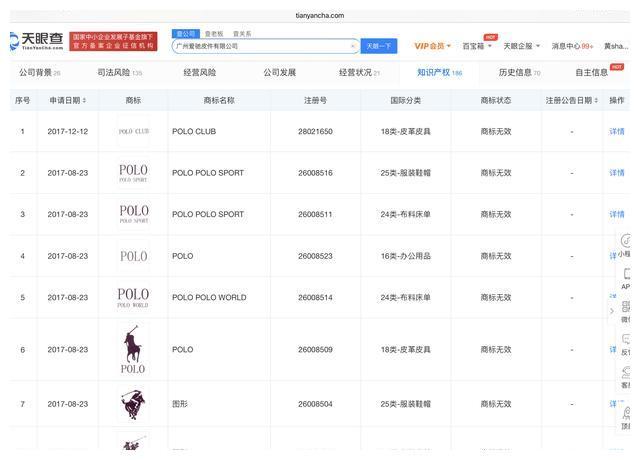Click the company name search field
The width and height of the screenshot is (640, 460).
pos(260,46)
